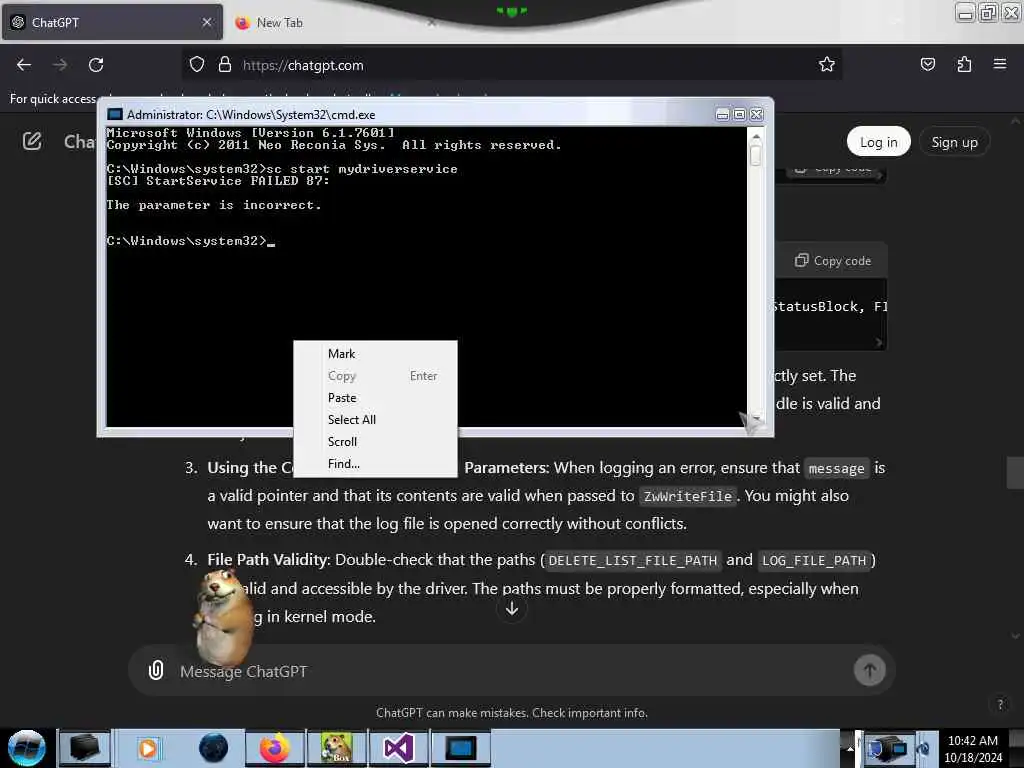Open the help question mark icon
The height and width of the screenshot is (768, 1024).
(x=1000, y=704)
